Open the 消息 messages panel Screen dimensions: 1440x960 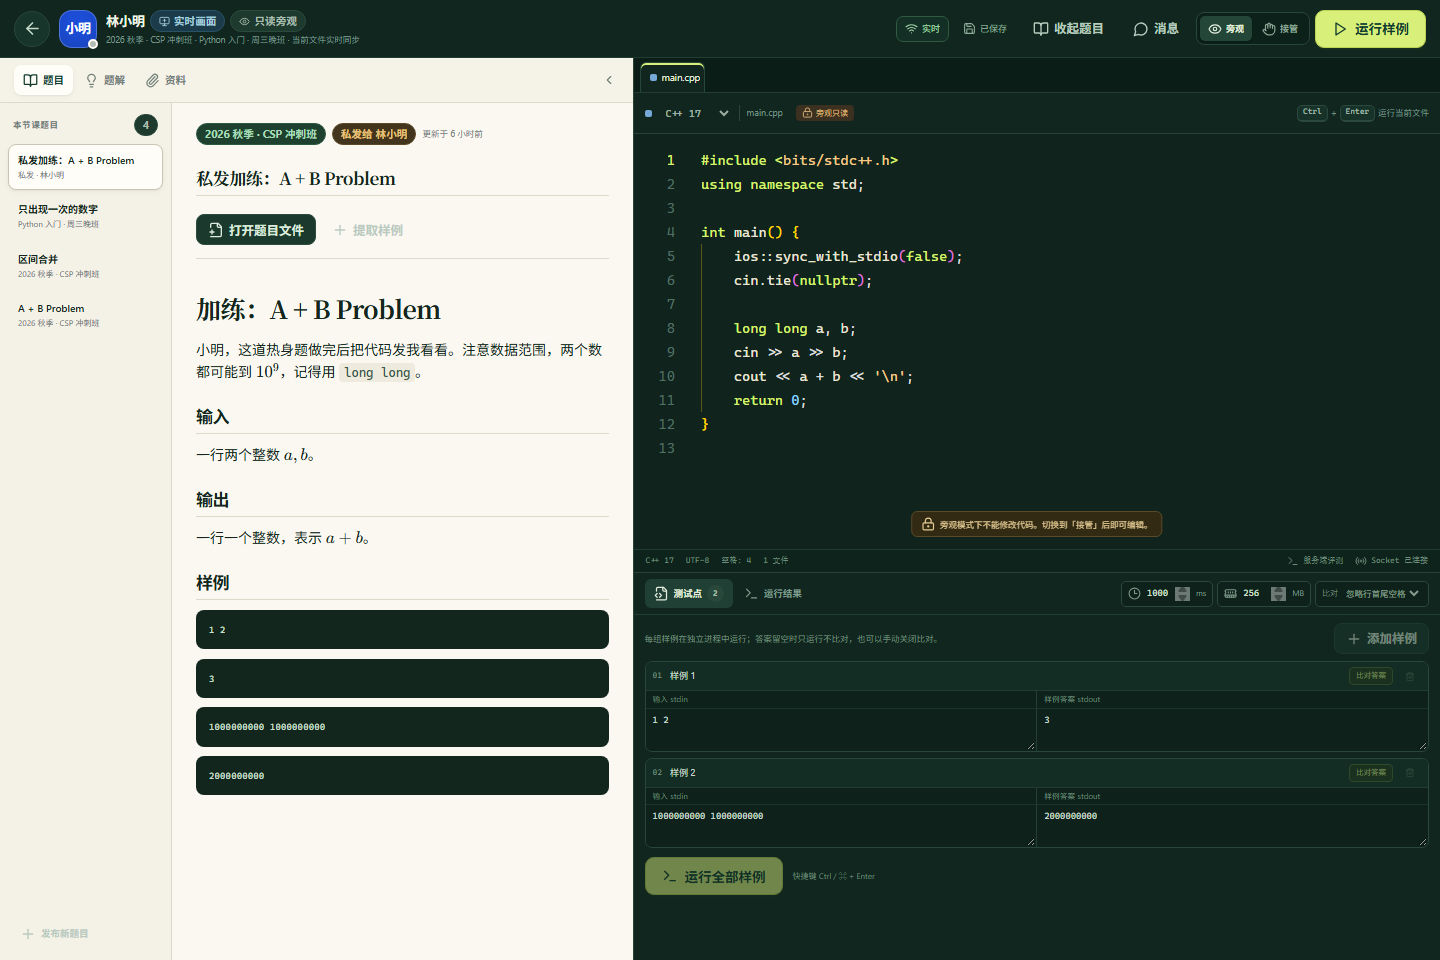pyautogui.click(x=1156, y=29)
